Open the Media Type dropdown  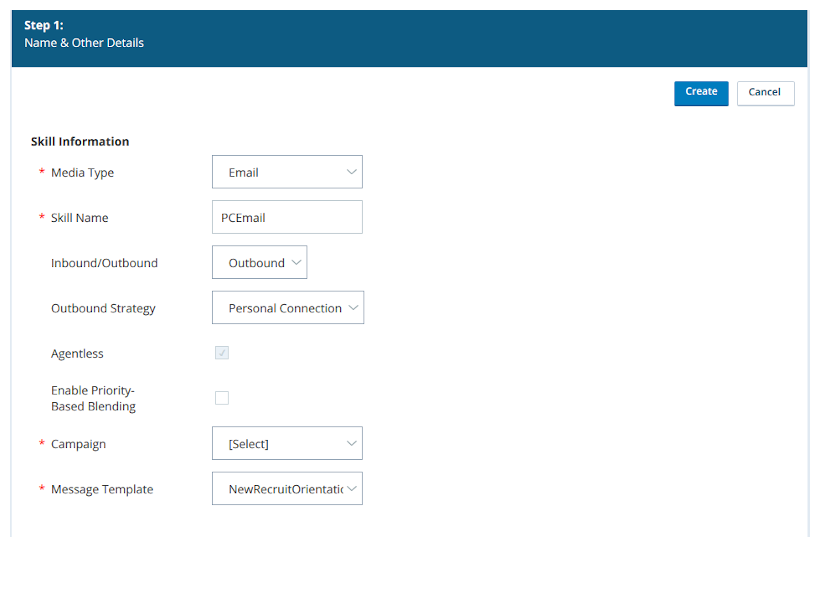(287, 172)
